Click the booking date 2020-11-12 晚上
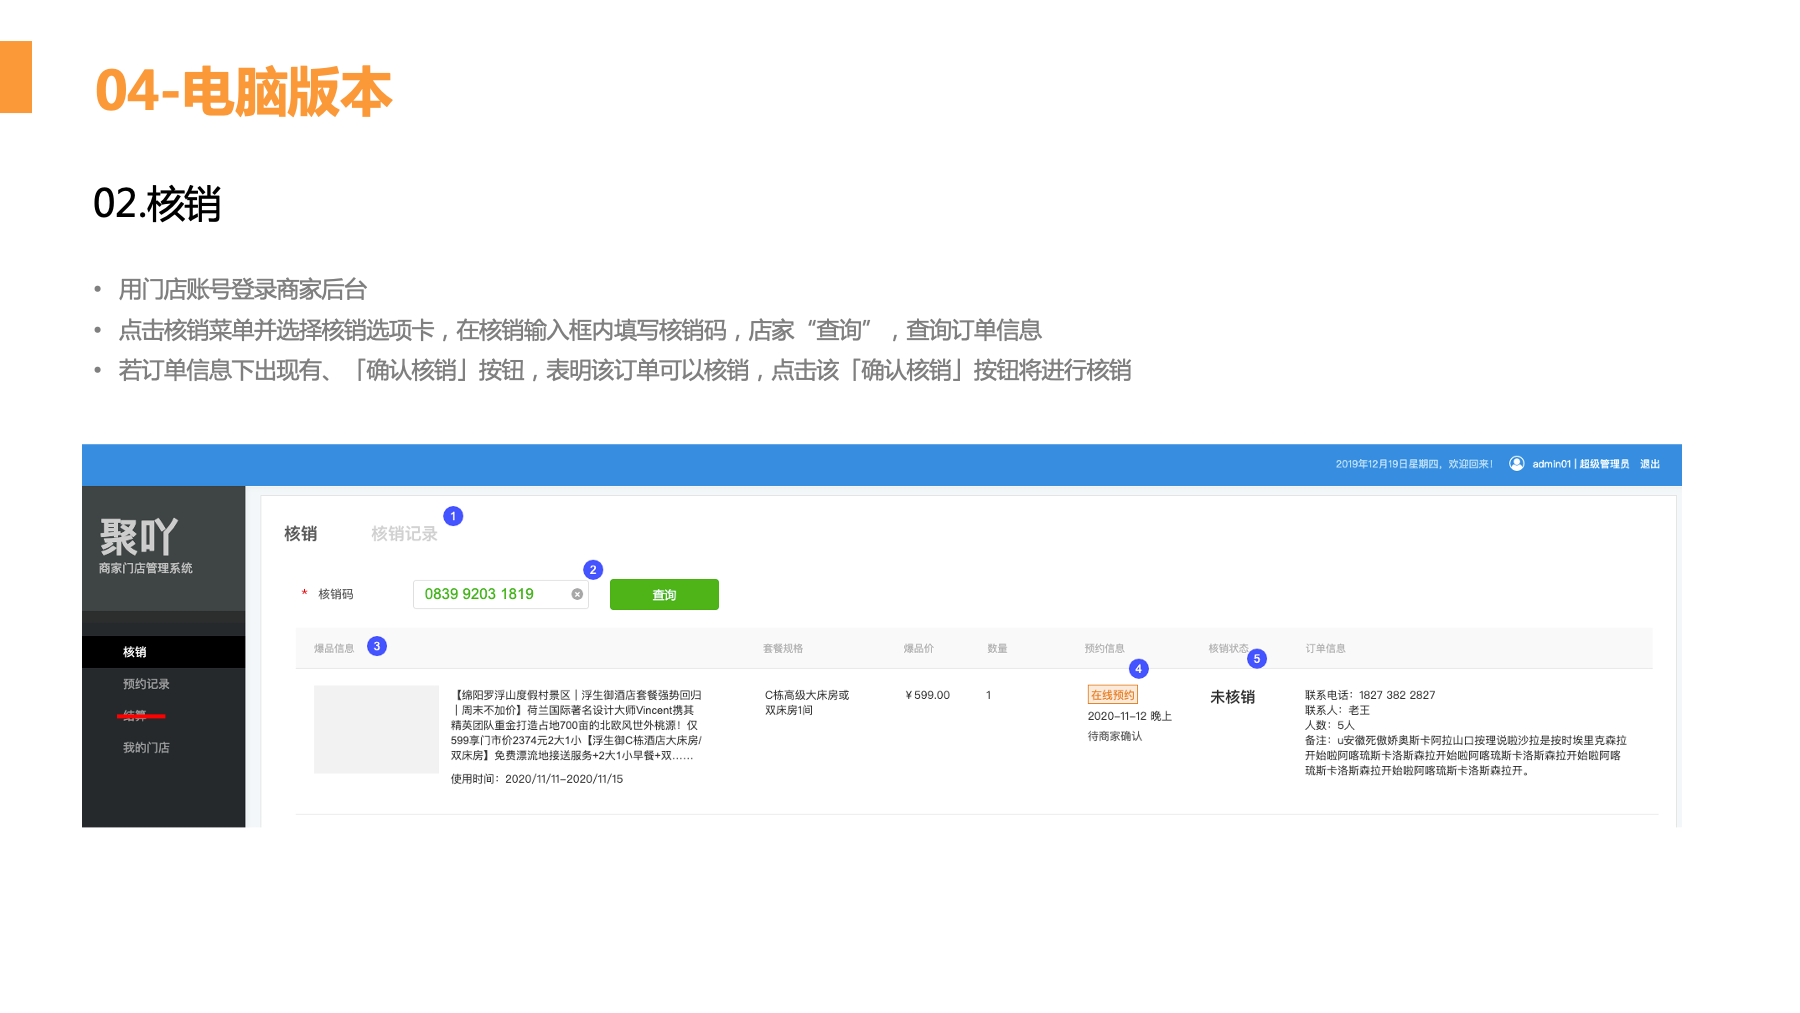This screenshot has height=1013, width=1800. 1129,716
